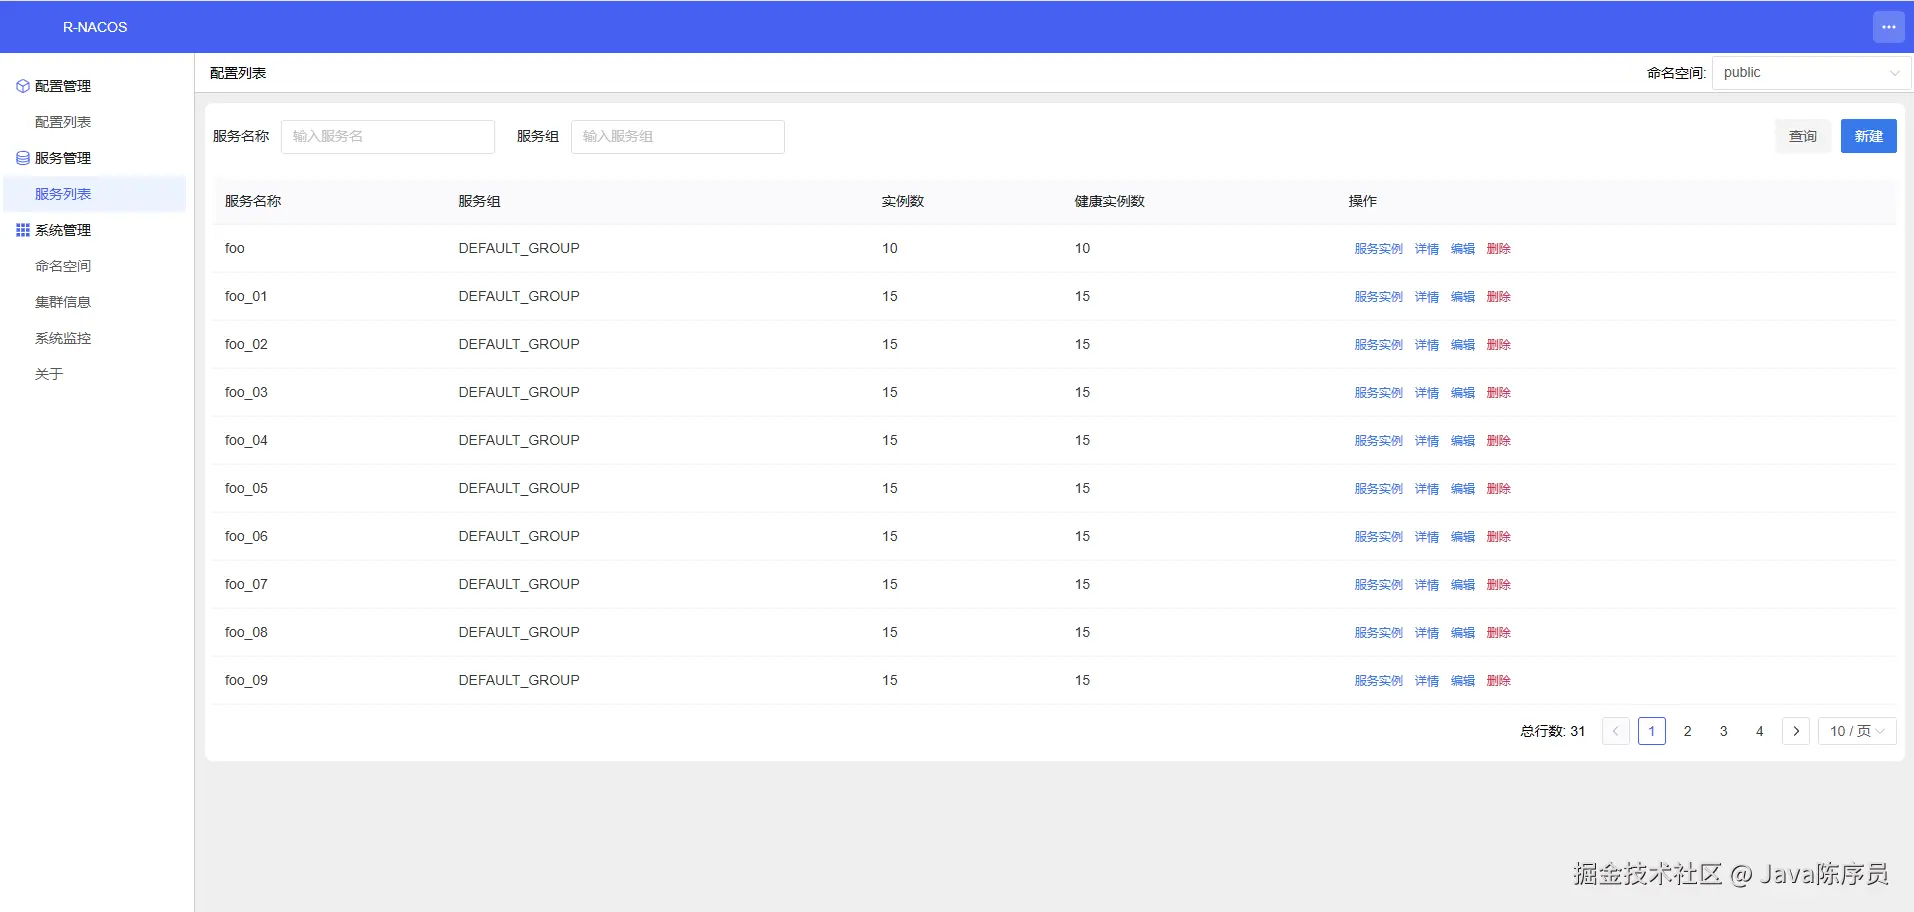Click 编辑 for the foo_01 row

coord(1462,297)
